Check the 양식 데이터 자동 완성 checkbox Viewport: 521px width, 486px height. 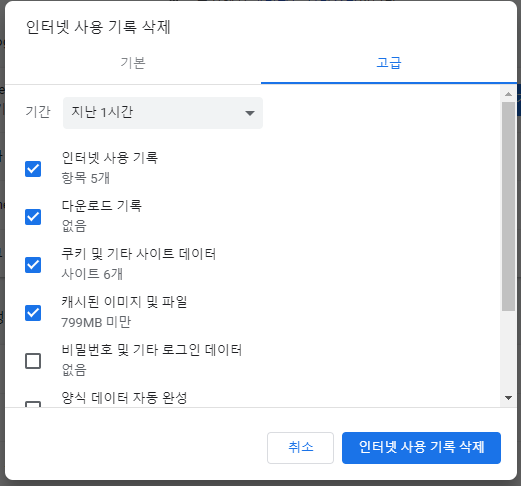(33, 404)
